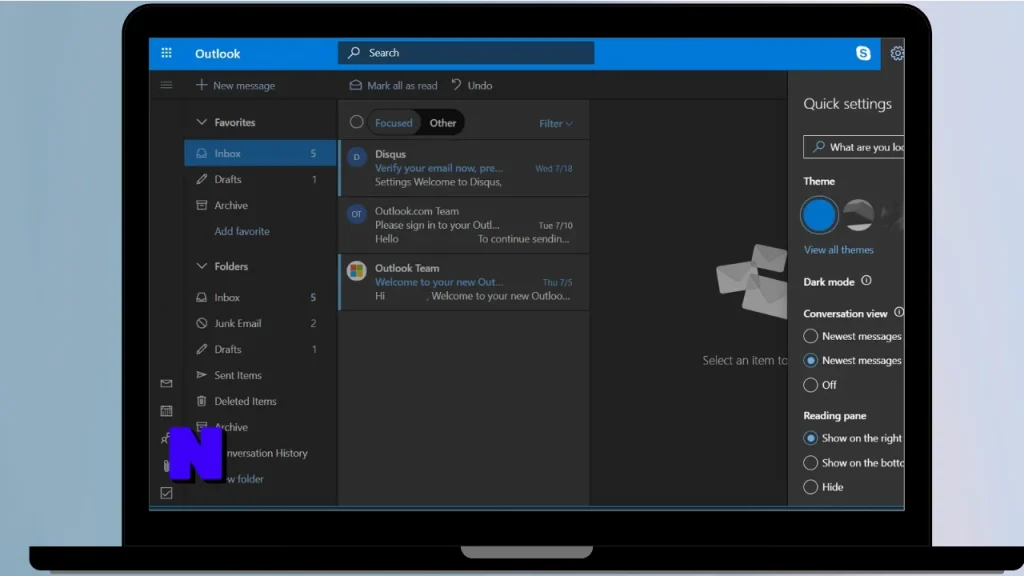Select the blue theme swatch

(819, 215)
